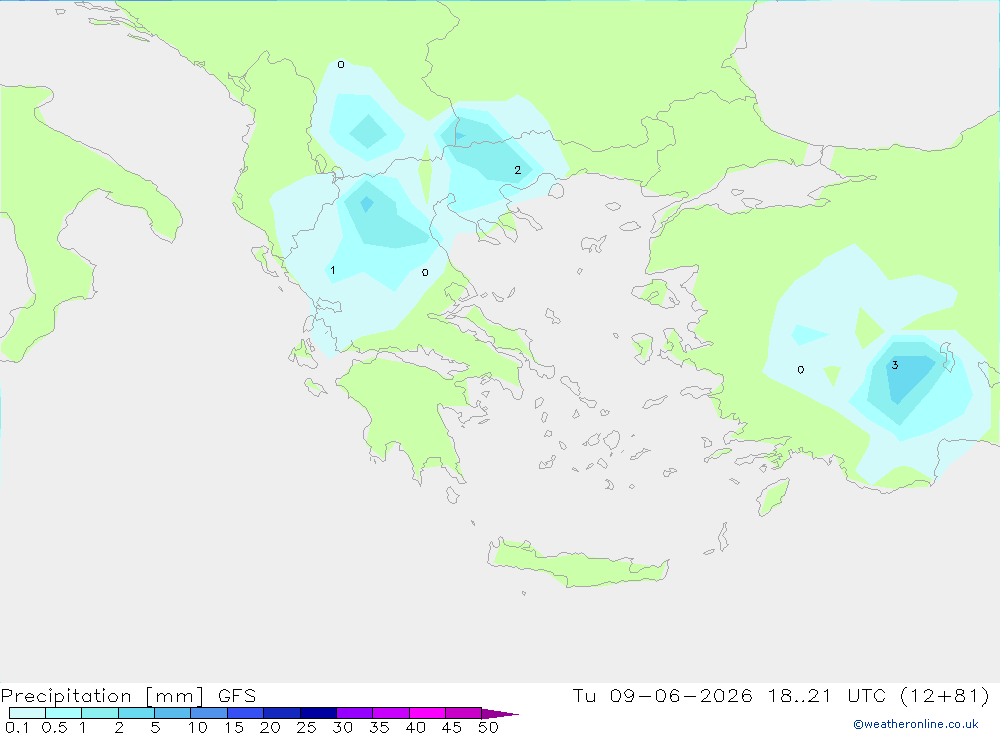Click the 'Tu' weekday text

tap(584, 695)
